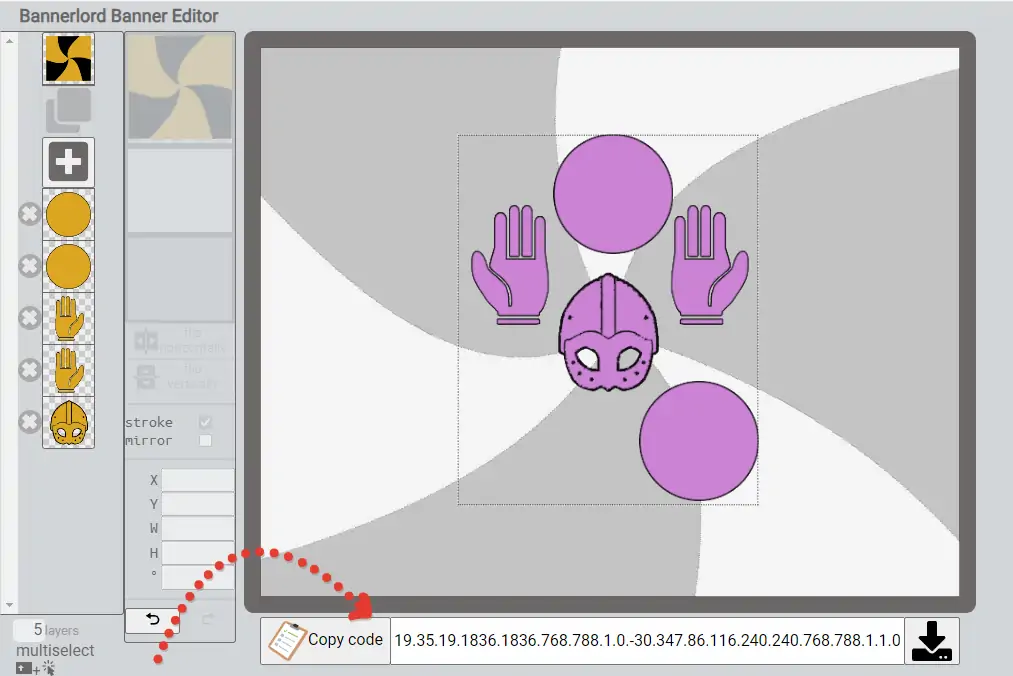Delete the first circle layer

pos(30,214)
